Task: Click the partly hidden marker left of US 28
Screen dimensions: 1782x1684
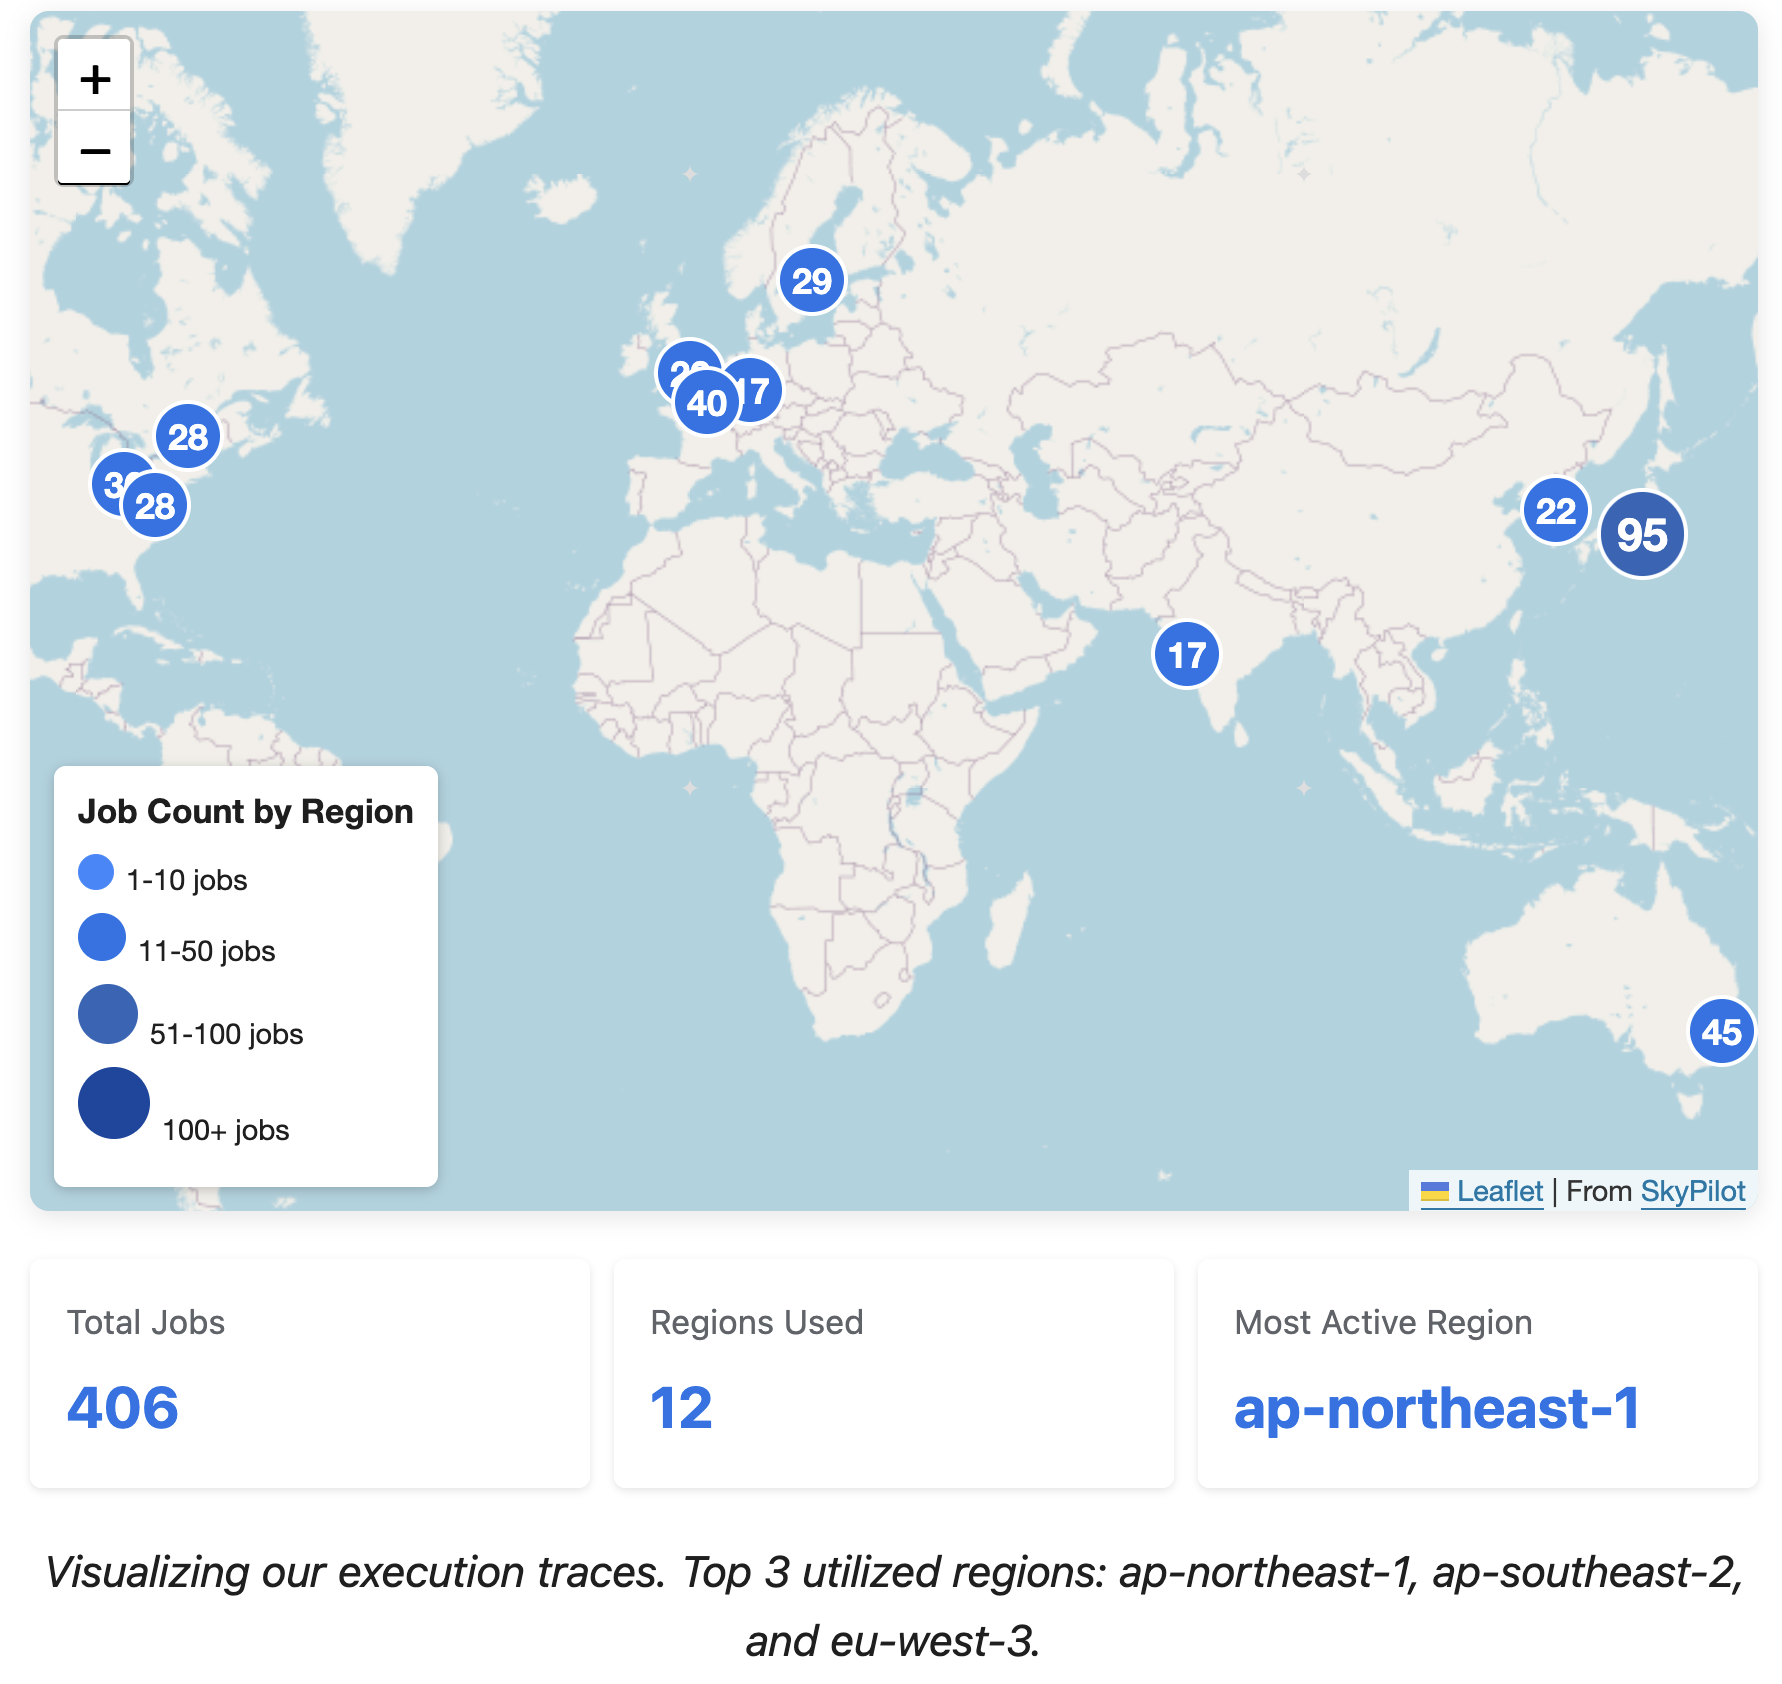Action: [107, 482]
